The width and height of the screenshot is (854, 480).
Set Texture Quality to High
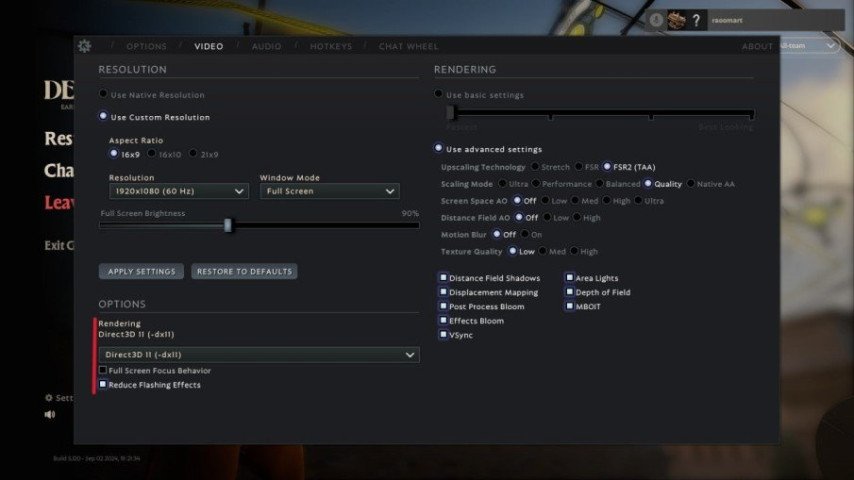(574, 252)
